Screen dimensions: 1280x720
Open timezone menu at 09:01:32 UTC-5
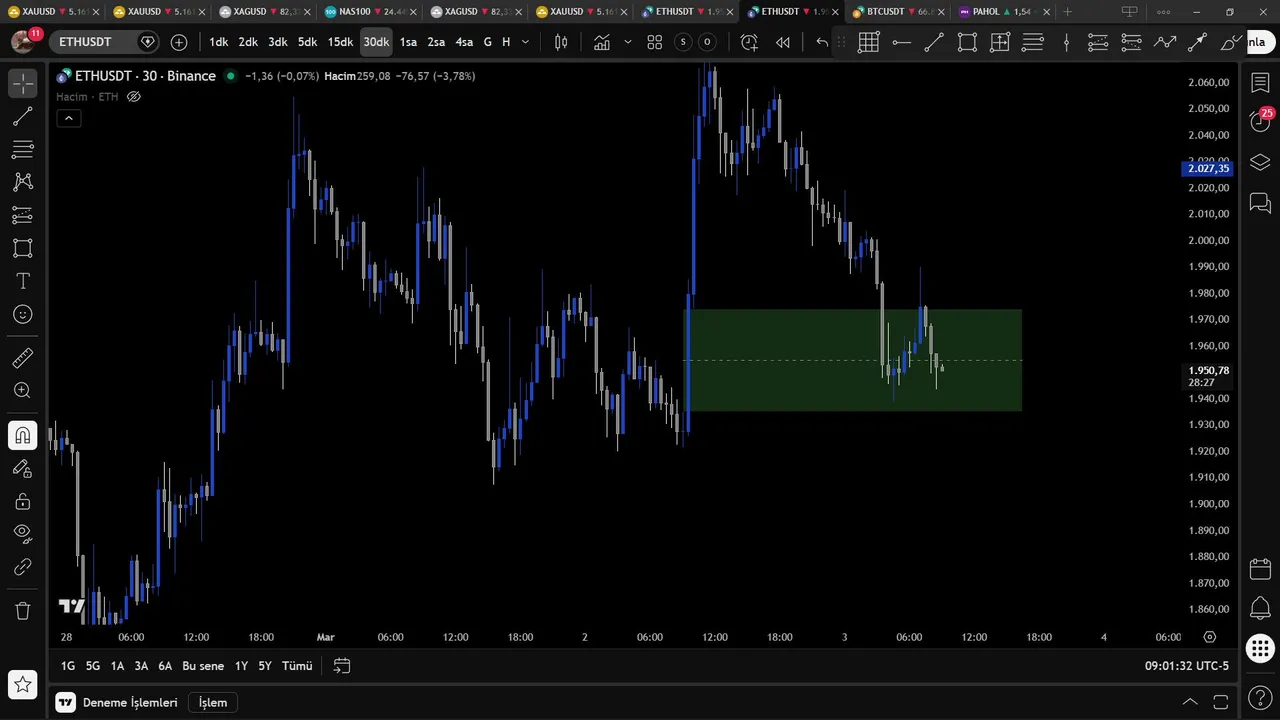pyautogui.click(x=1187, y=666)
